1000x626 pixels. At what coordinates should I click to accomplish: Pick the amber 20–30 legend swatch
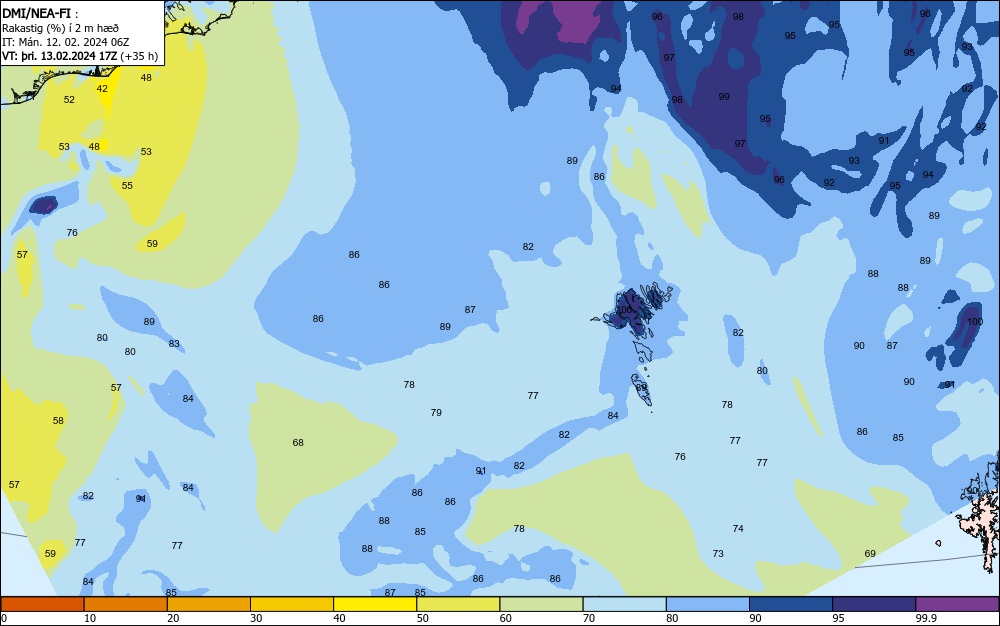(209, 604)
